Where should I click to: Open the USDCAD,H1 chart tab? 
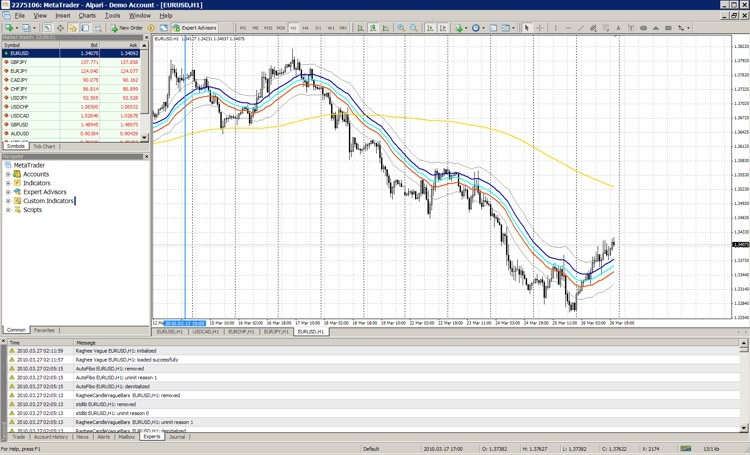click(x=205, y=331)
